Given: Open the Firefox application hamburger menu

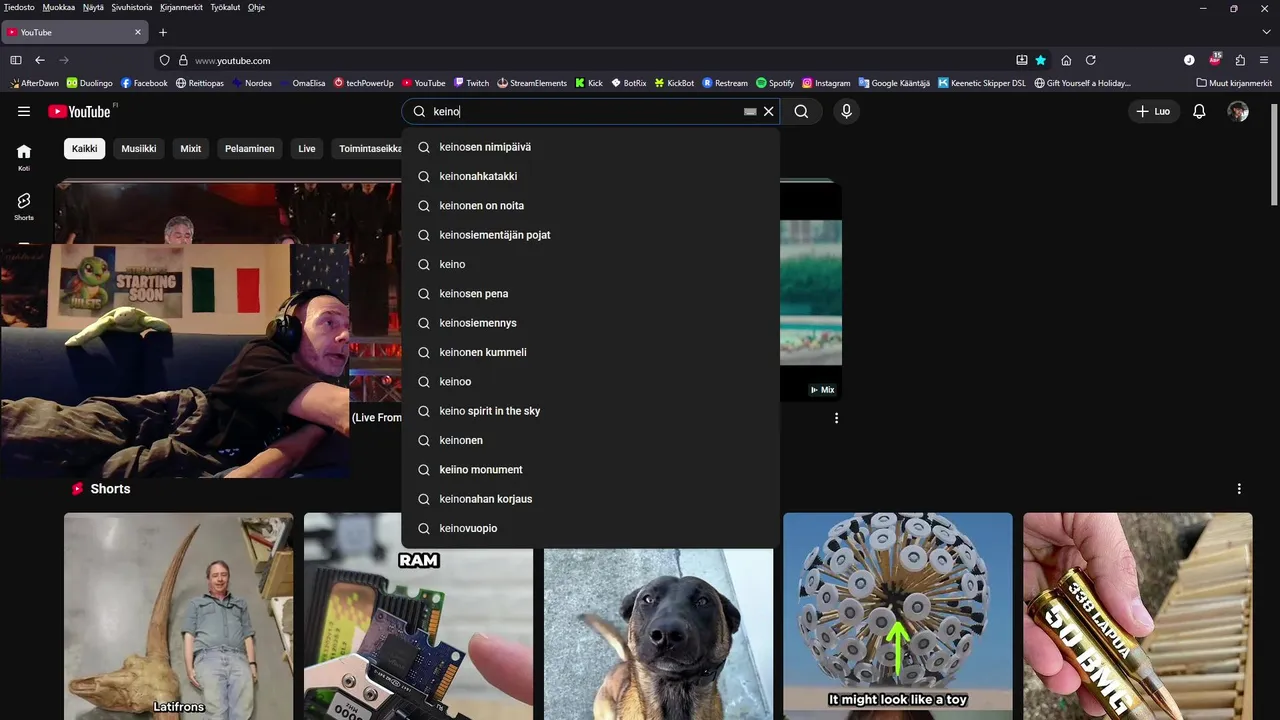Looking at the screenshot, I should point(1265,60).
